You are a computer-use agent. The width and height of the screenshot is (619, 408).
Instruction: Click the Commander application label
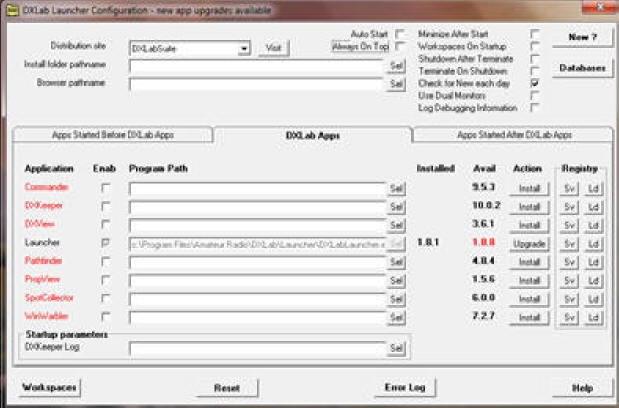[x=47, y=187]
